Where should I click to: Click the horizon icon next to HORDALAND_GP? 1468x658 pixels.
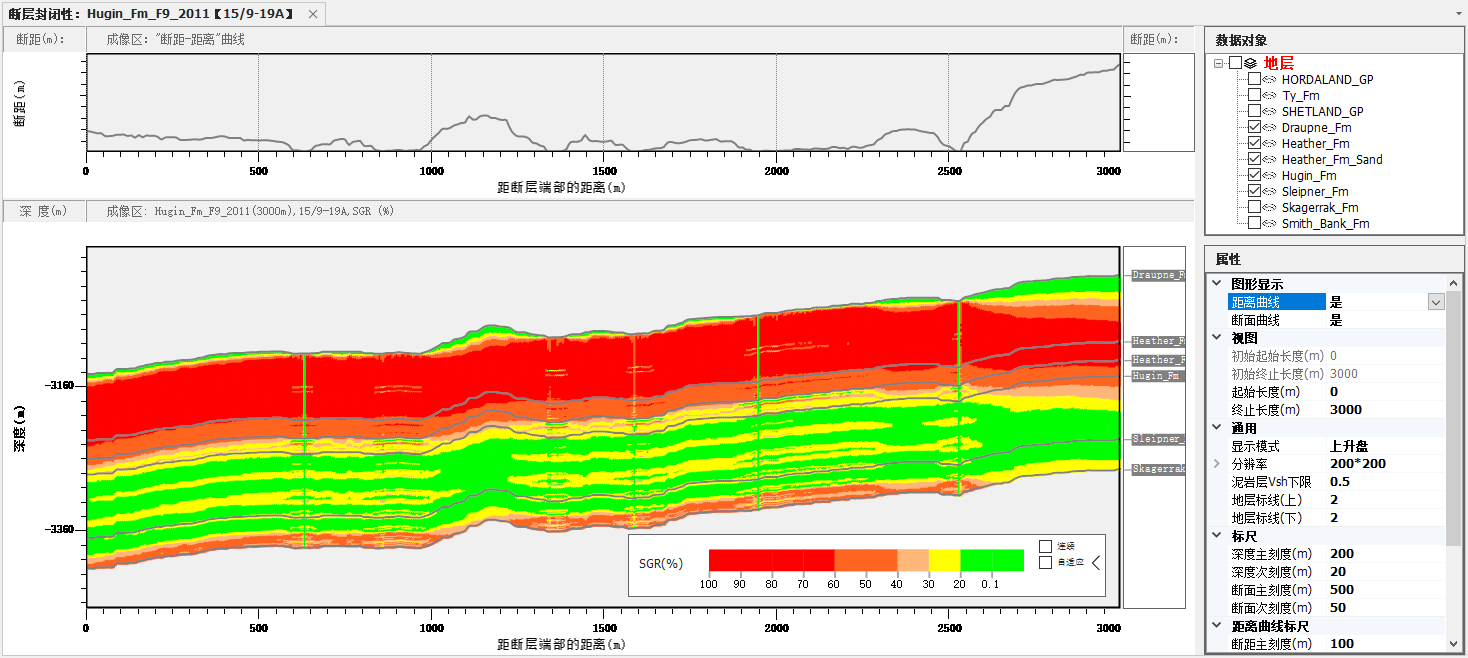click(x=1270, y=79)
